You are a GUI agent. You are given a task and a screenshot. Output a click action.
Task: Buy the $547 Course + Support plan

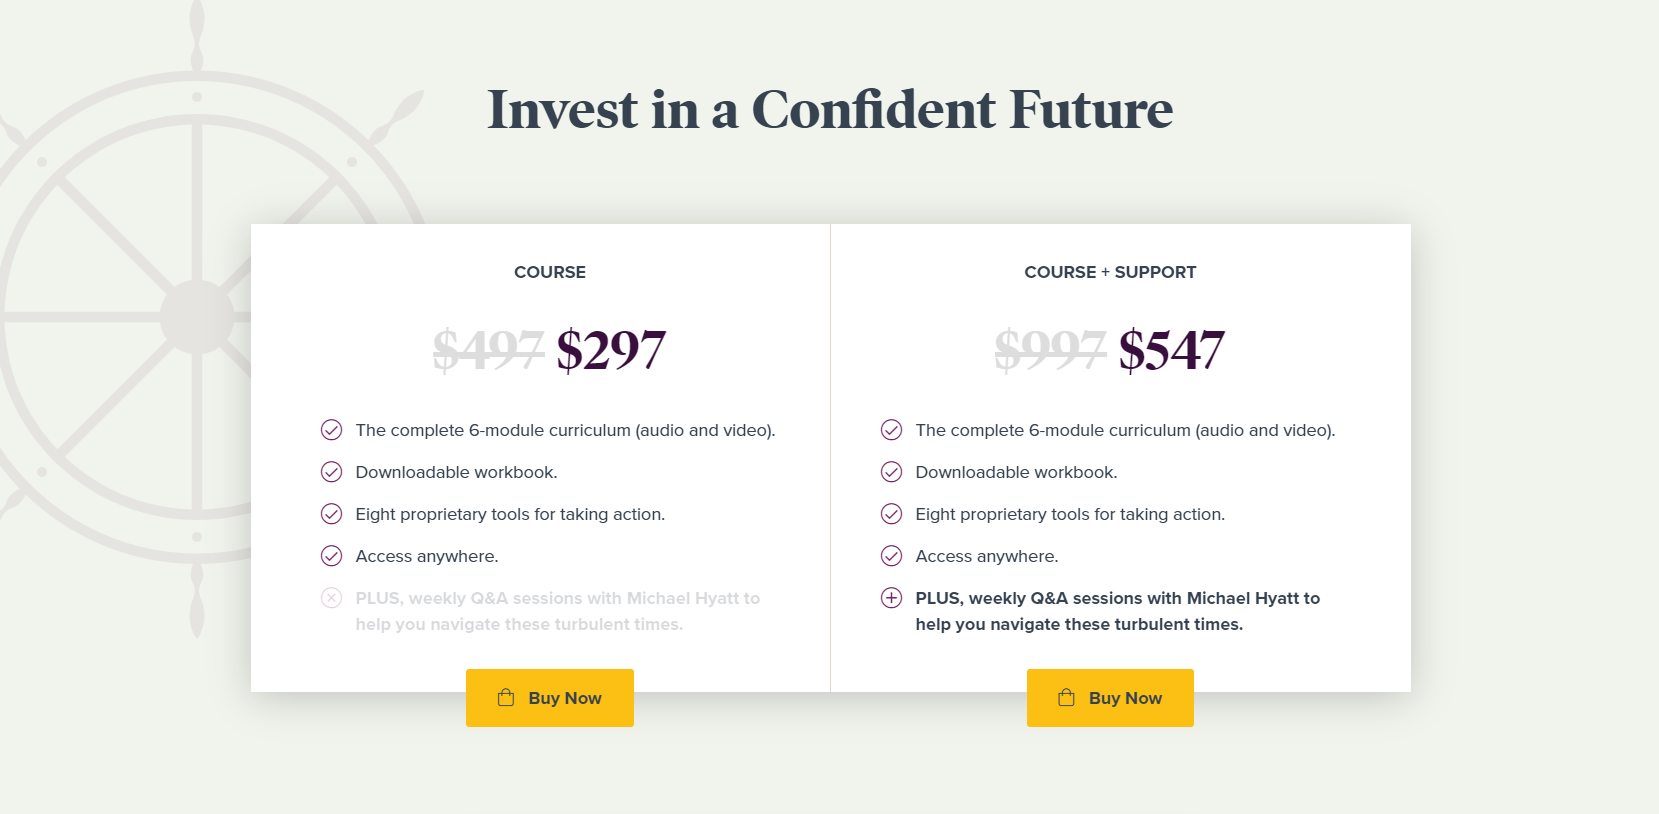point(1110,698)
